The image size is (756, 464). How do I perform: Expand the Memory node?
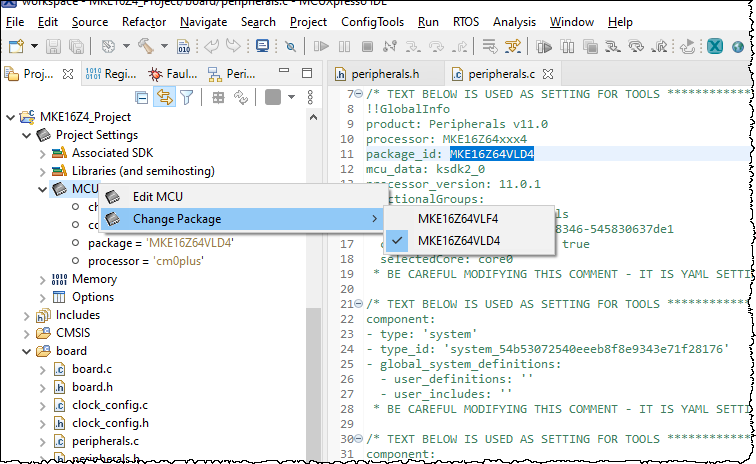42,280
